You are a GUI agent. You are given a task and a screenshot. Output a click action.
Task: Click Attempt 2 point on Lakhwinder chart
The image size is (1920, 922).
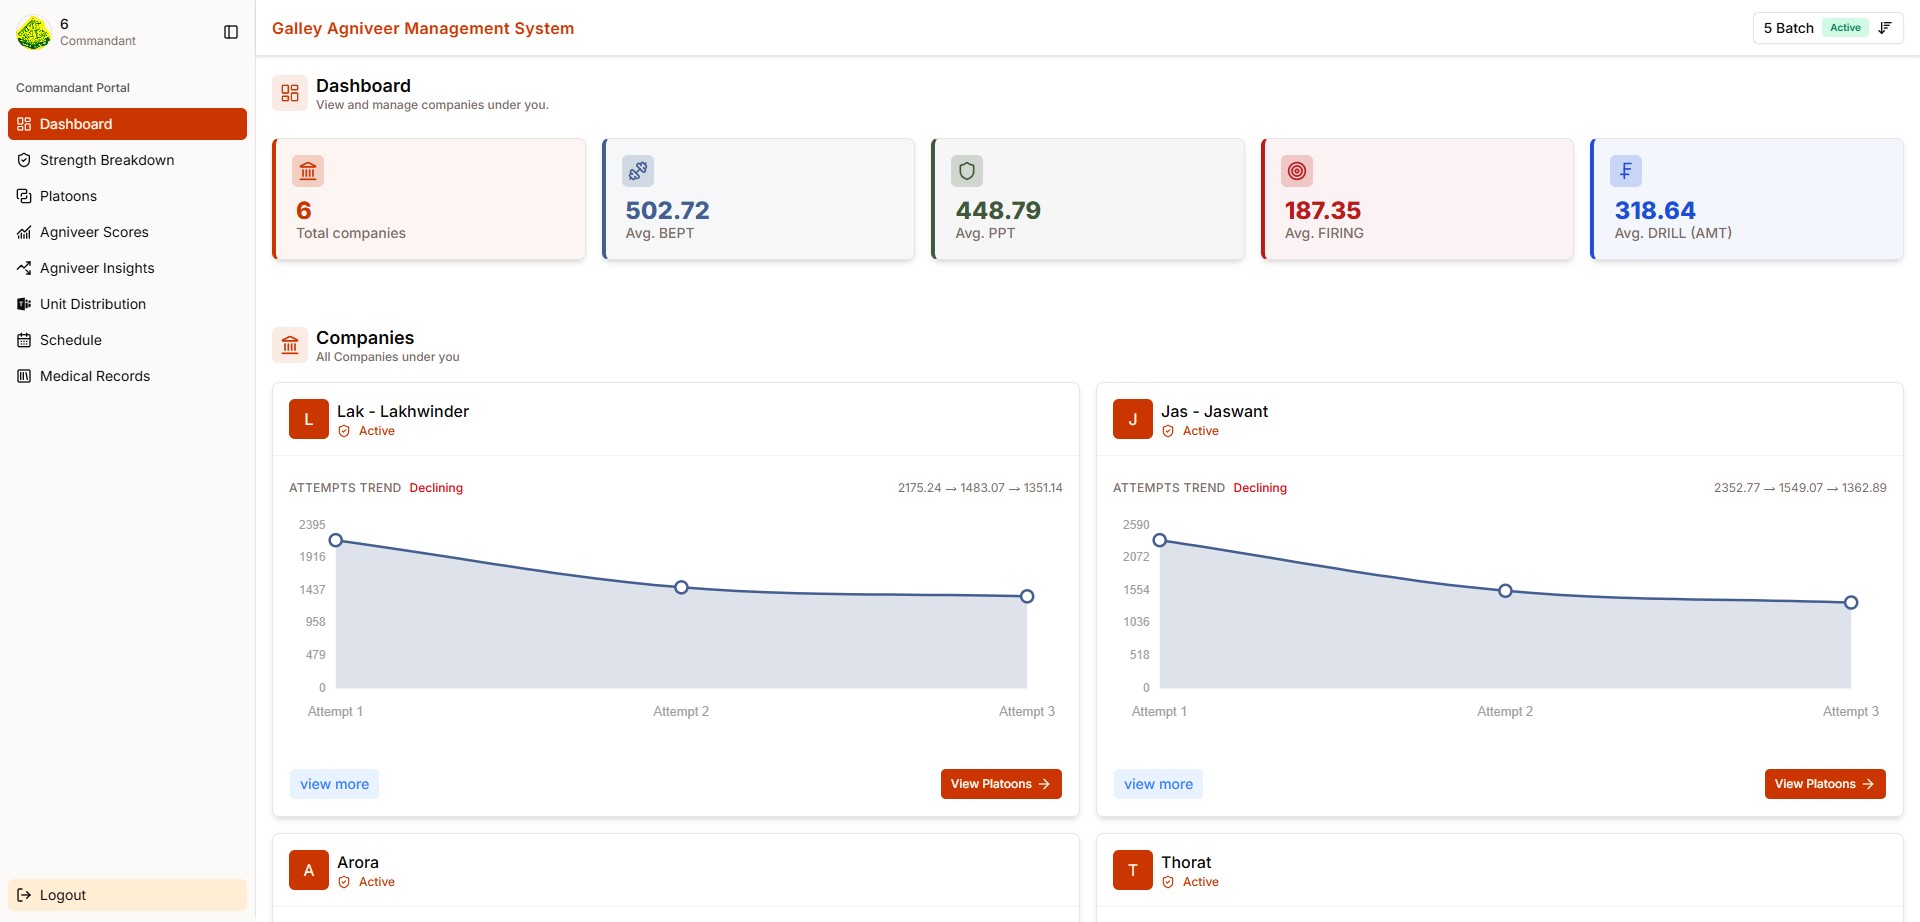point(681,587)
